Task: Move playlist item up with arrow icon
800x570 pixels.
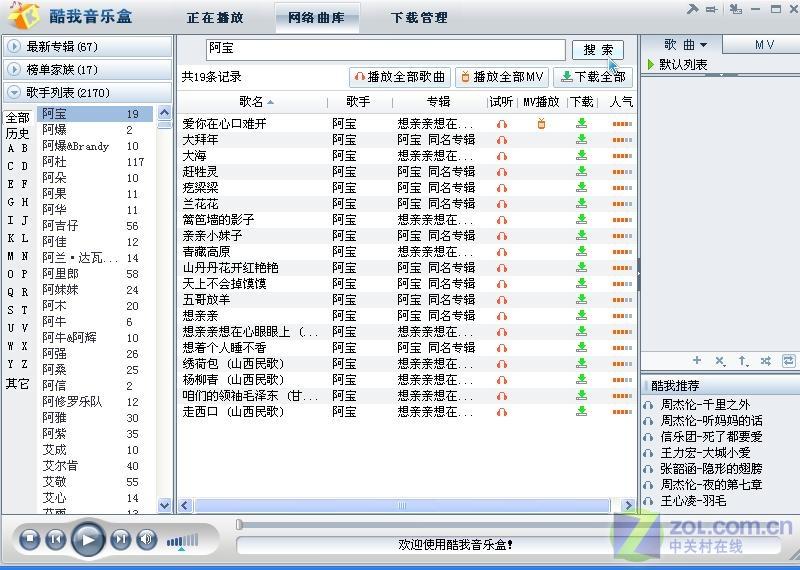Action: [743, 361]
